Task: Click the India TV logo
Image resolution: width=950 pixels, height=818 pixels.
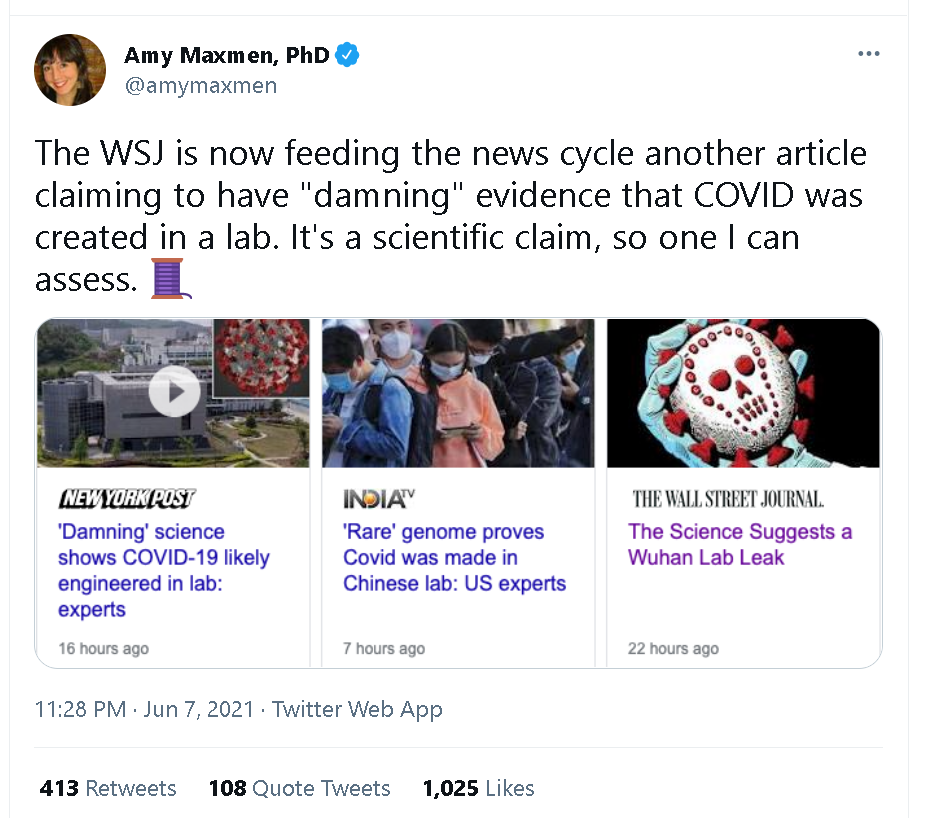Action: [378, 498]
